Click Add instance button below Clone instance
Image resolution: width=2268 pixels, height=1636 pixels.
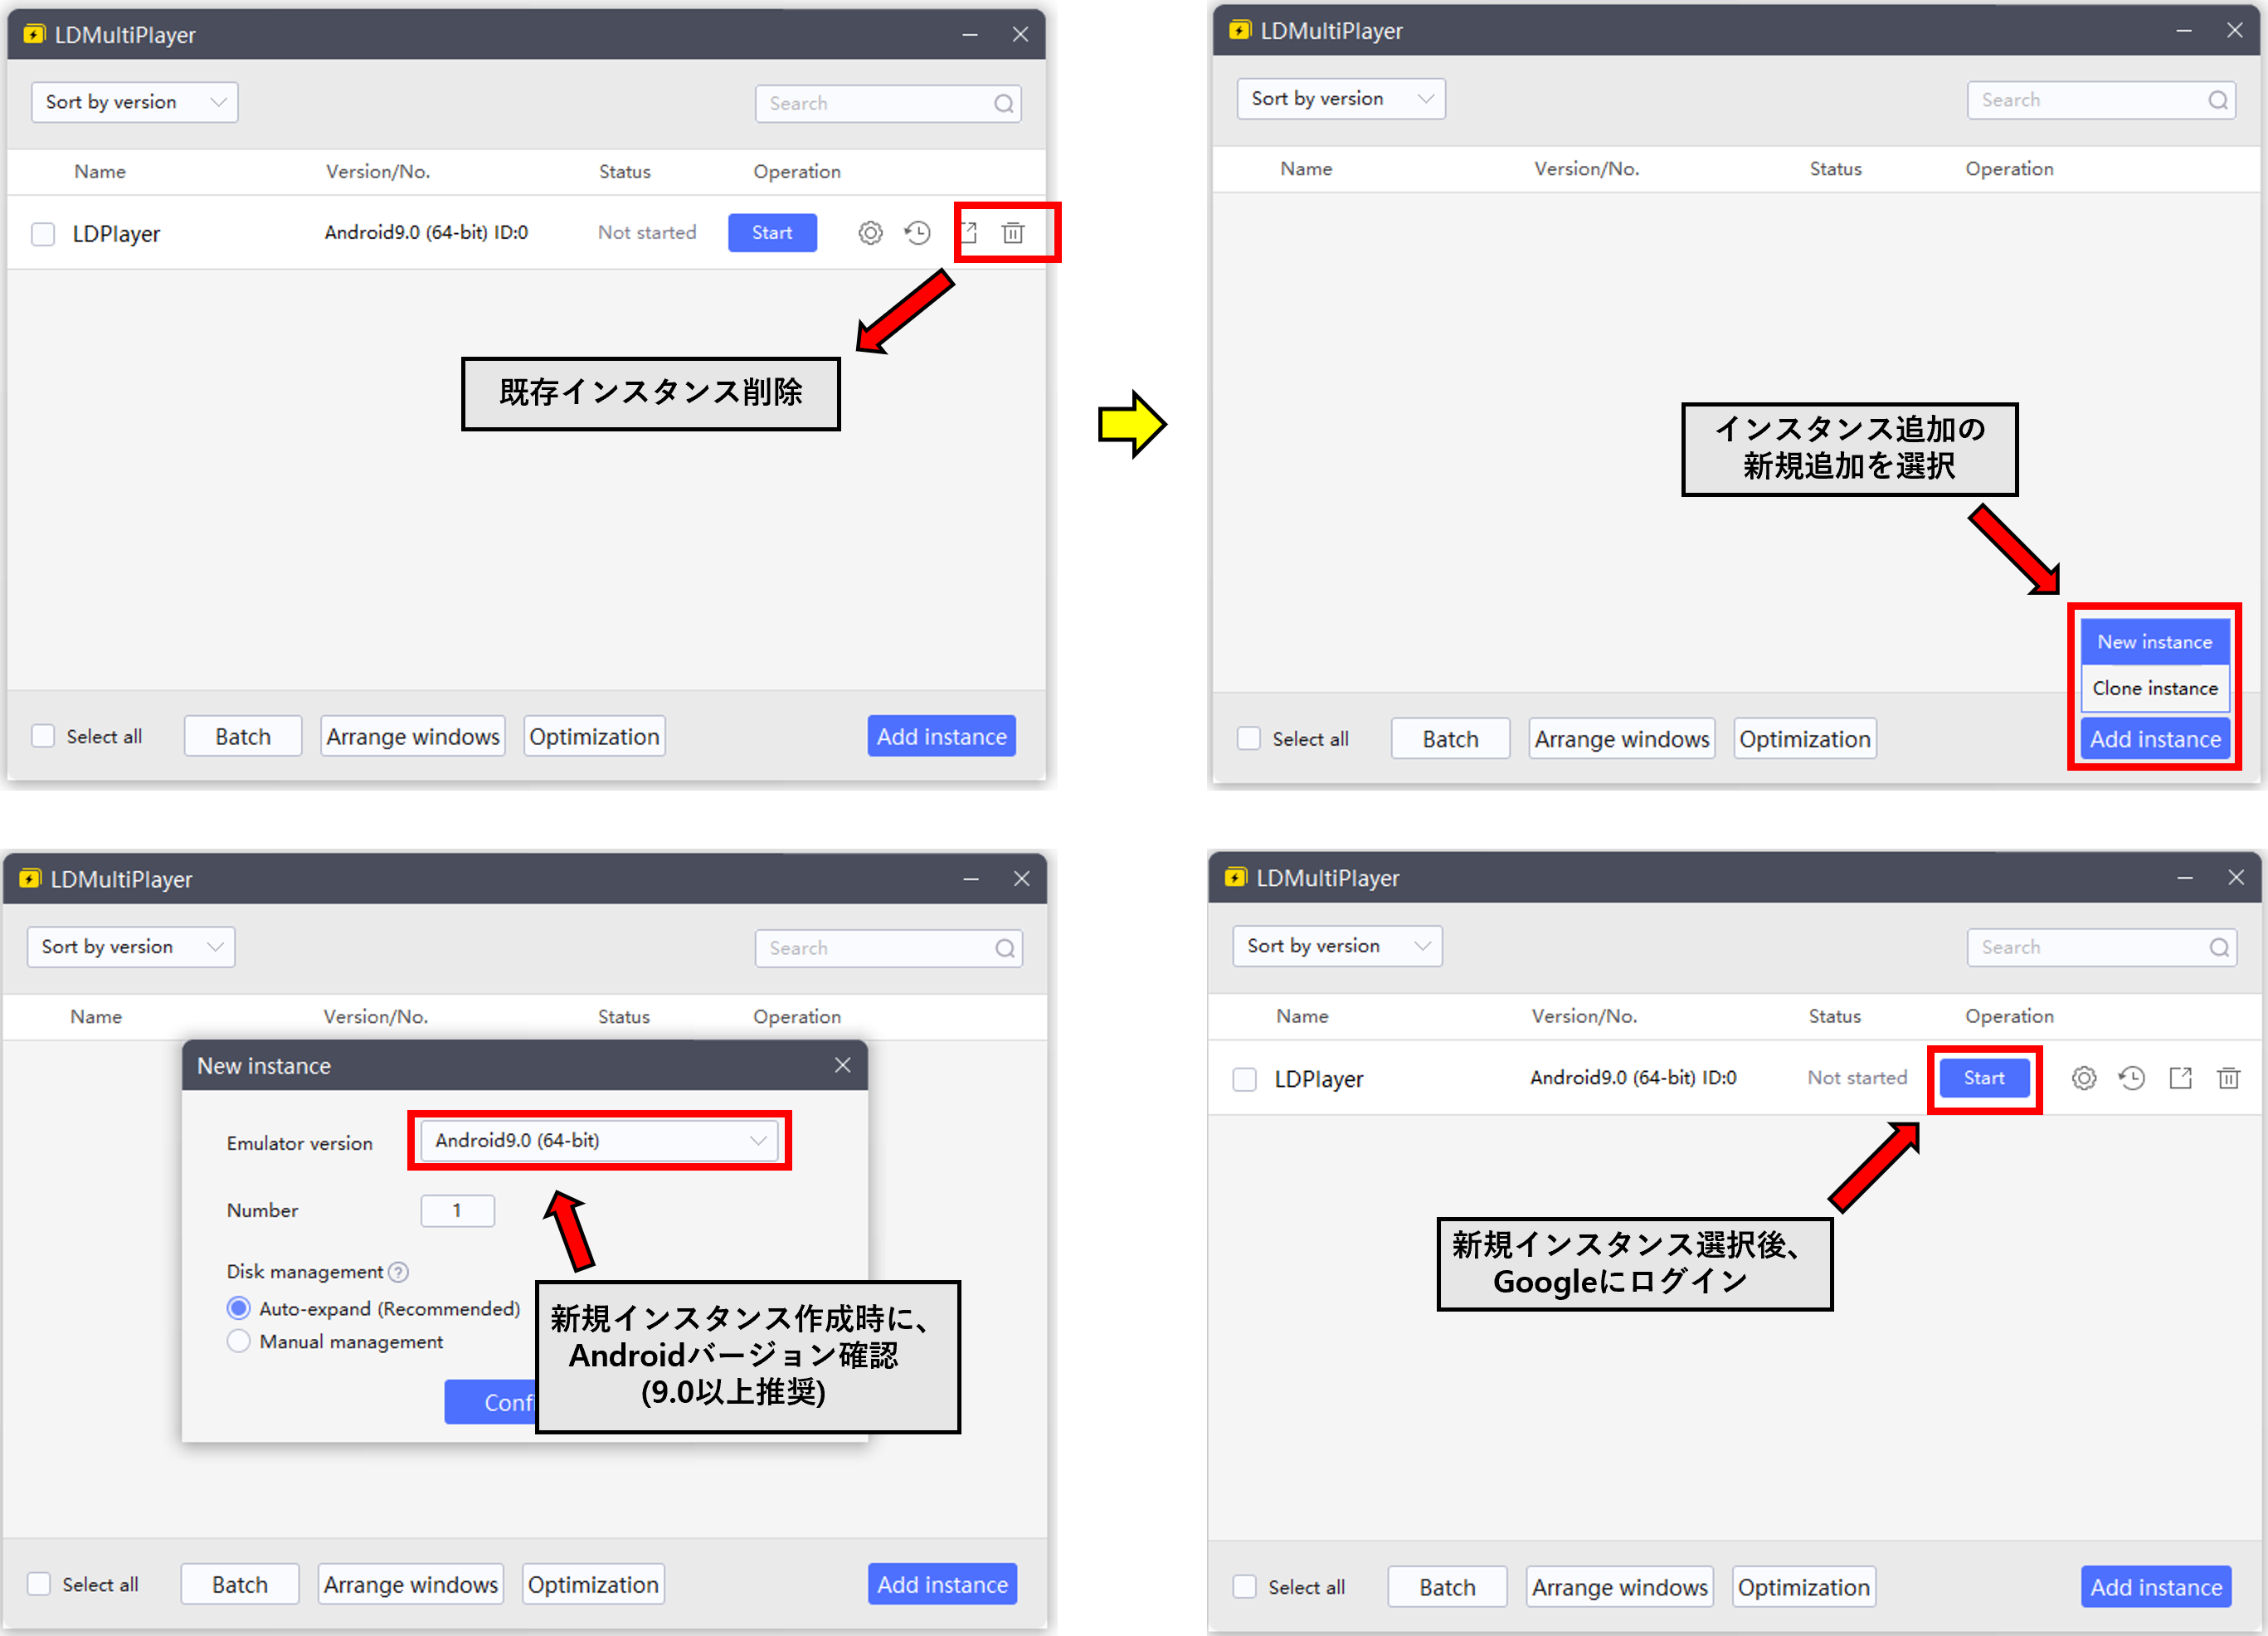(x=2154, y=739)
